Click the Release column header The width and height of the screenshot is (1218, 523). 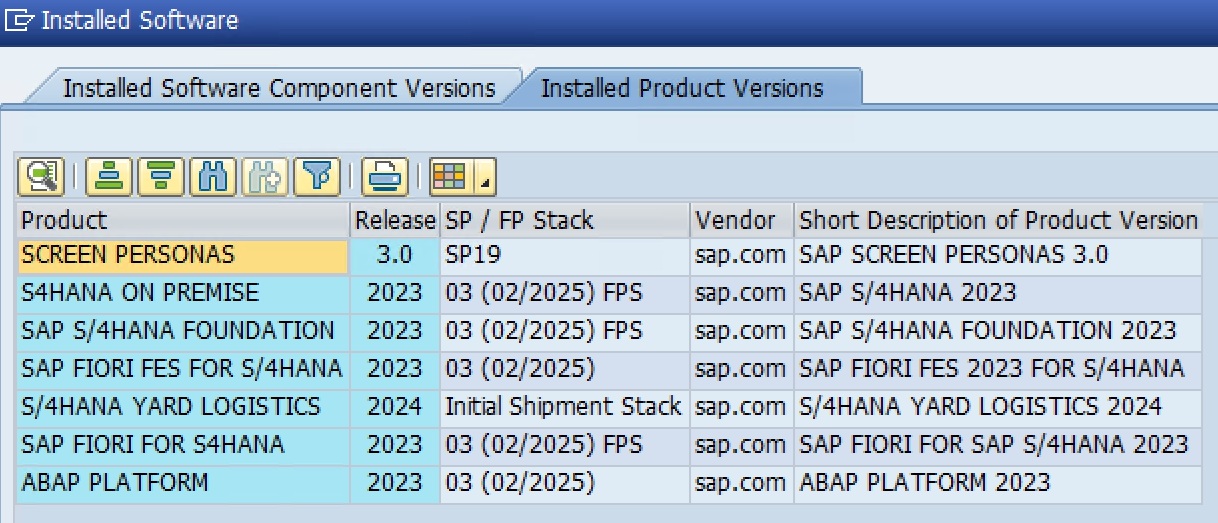pos(395,220)
